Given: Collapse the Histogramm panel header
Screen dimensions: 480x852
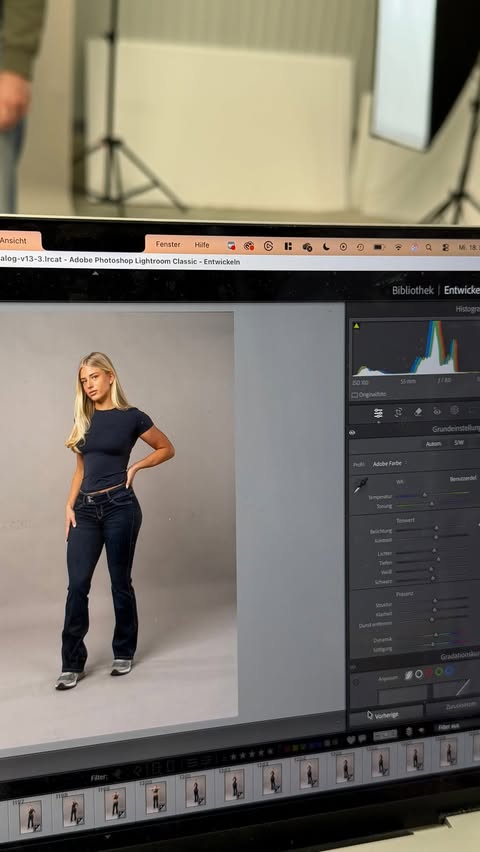Looking at the screenshot, I should click(467, 309).
